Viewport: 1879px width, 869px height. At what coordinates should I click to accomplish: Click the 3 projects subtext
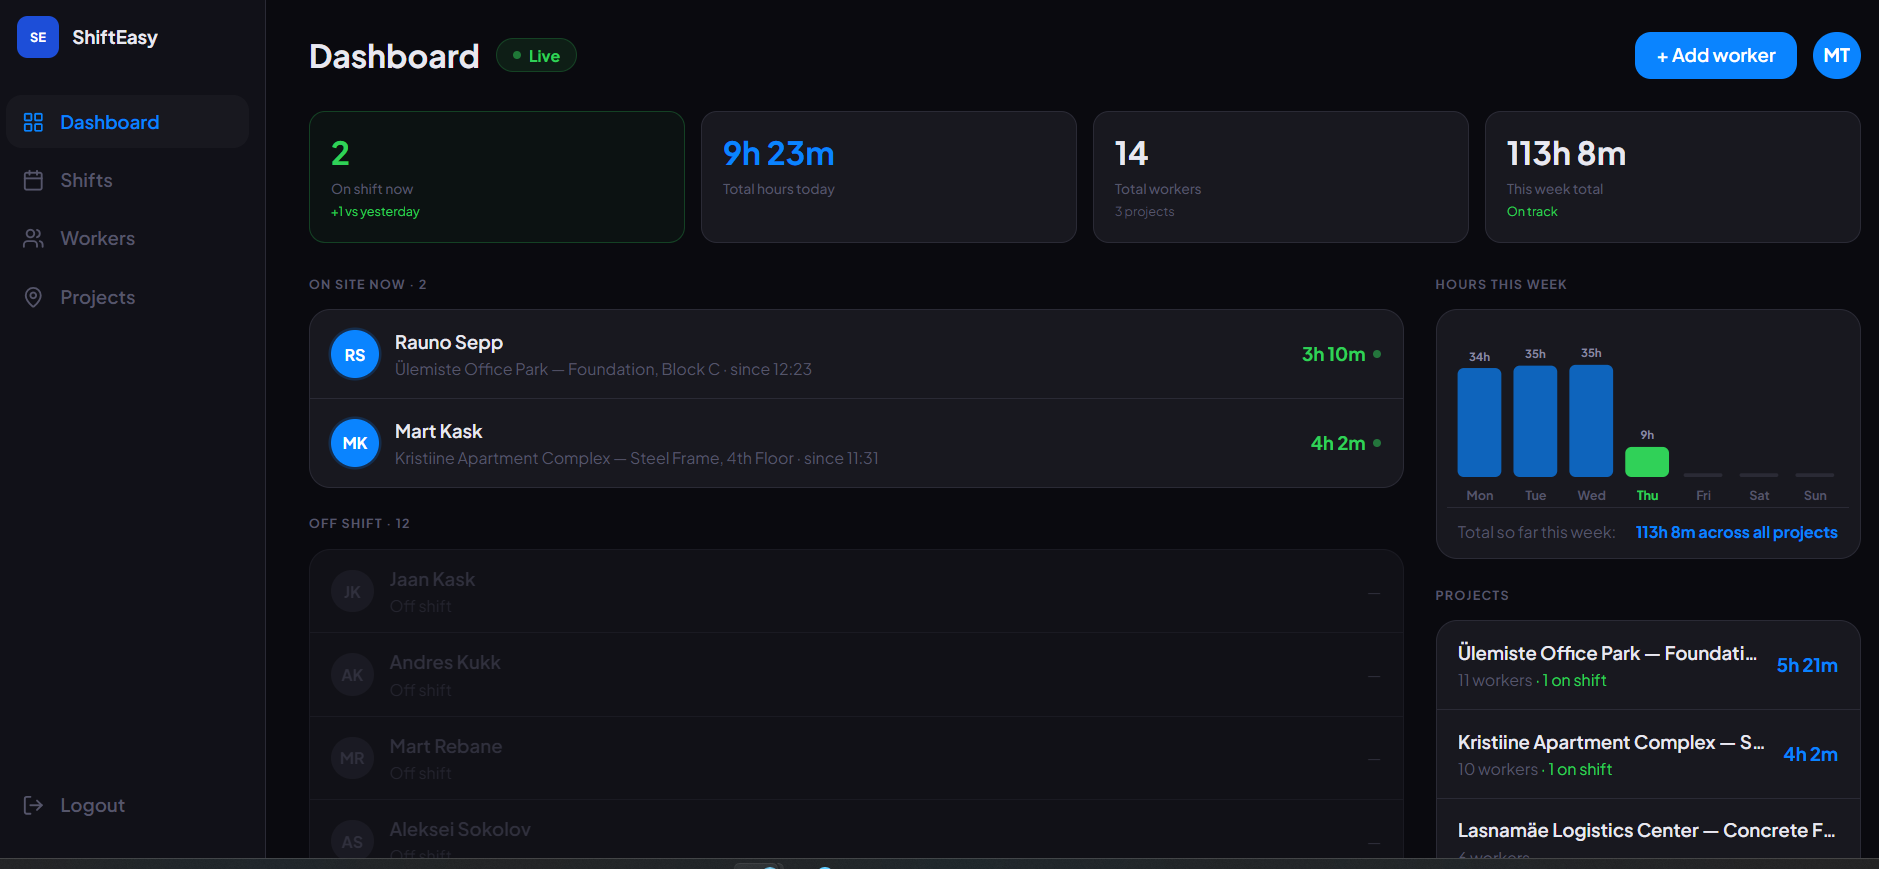pos(1144,211)
